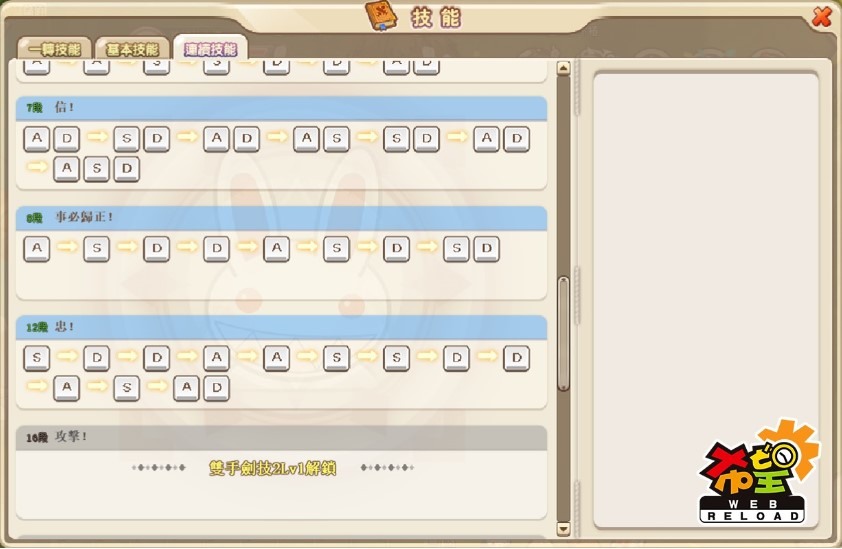Switch to the 一轉技能 tab

click(x=55, y=49)
